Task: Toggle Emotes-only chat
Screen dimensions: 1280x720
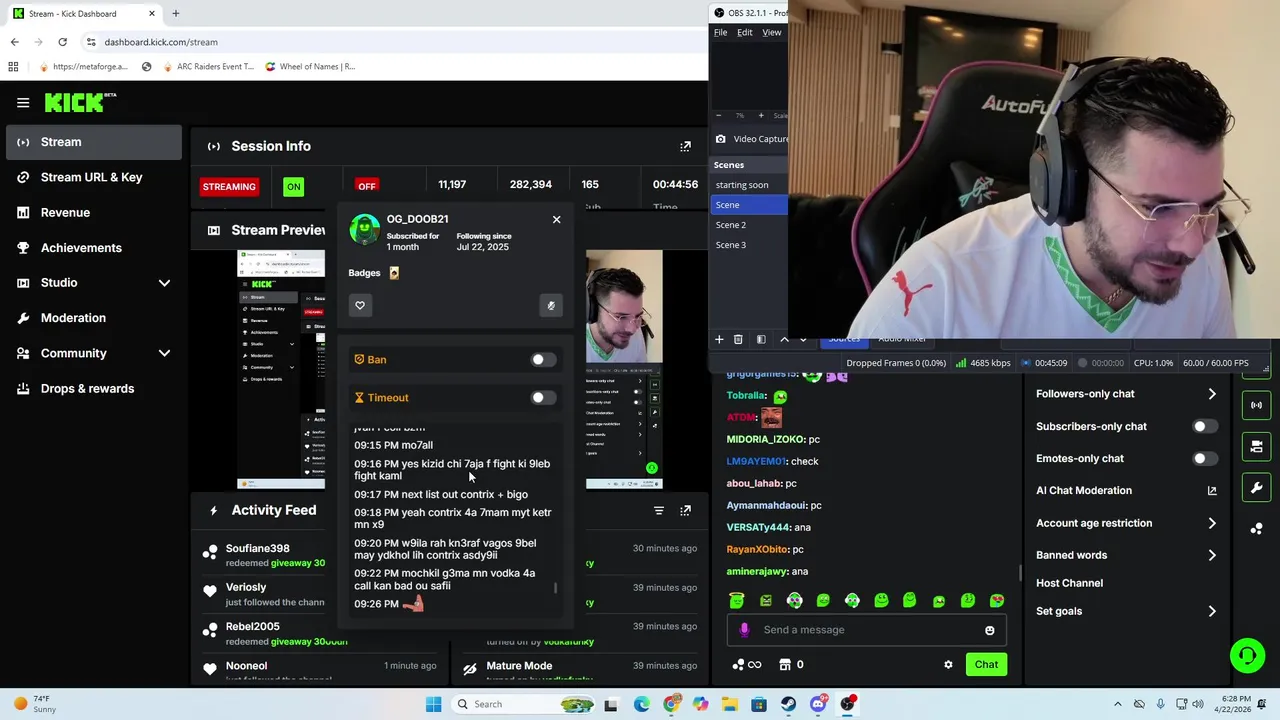Action: click(x=1205, y=458)
